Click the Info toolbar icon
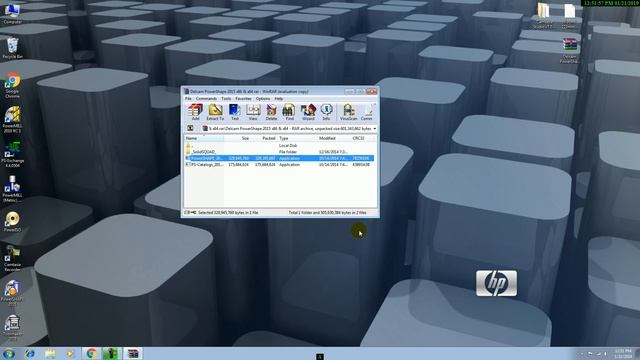Viewport: 640px width, 360px height. pos(326,112)
